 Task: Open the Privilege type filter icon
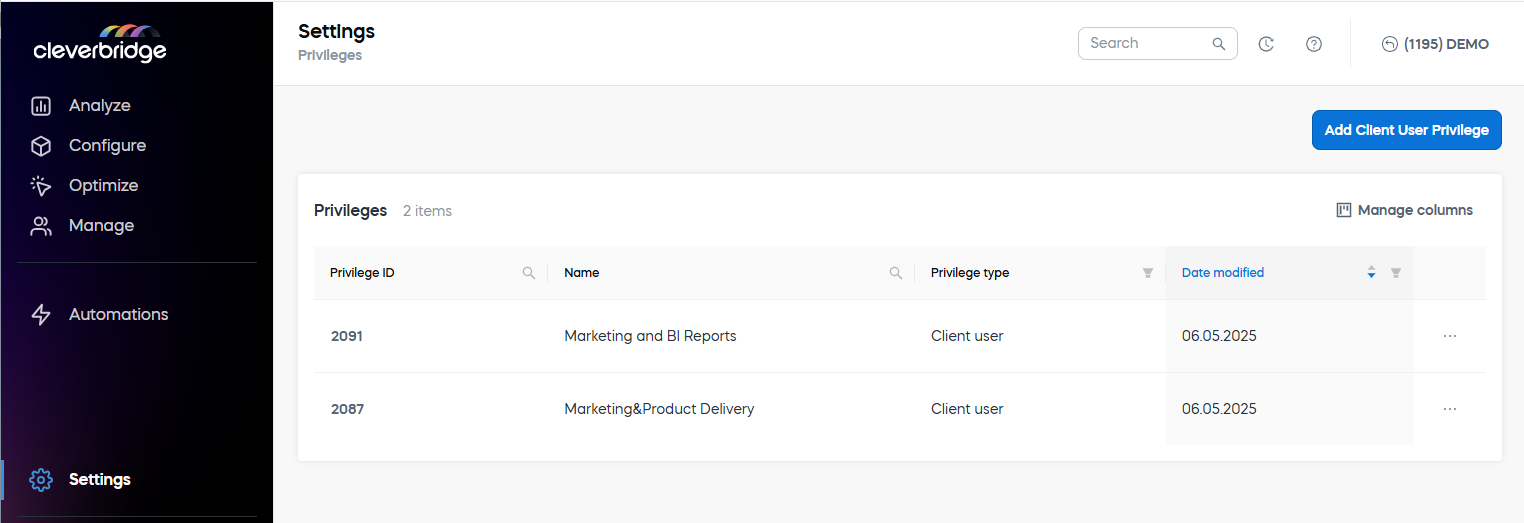(x=1148, y=273)
